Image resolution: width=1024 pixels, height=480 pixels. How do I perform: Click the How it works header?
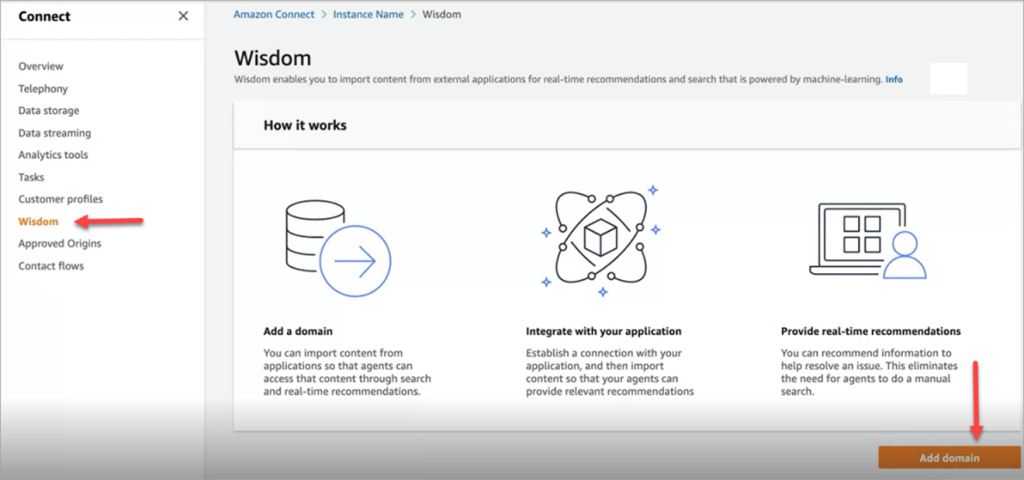(305, 125)
